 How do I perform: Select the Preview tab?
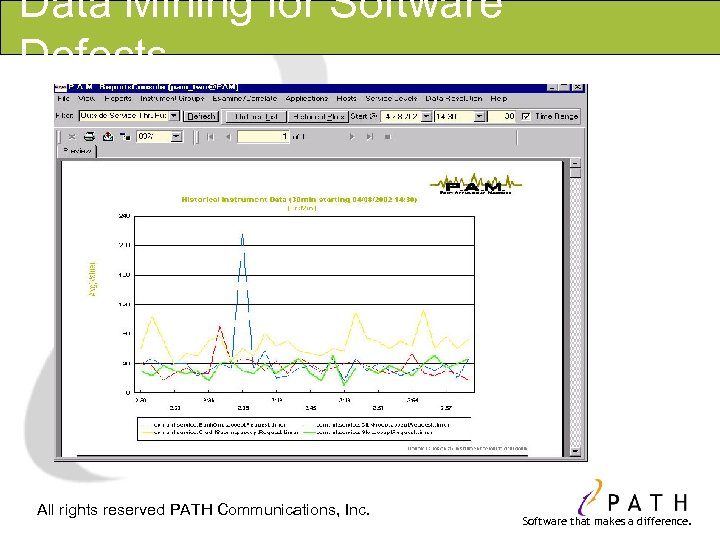77,151
